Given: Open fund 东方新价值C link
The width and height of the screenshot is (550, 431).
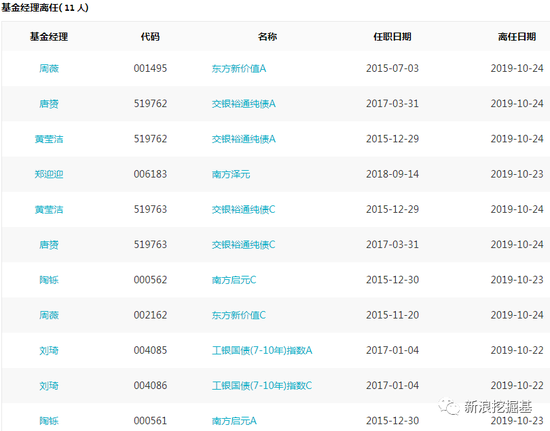Looking at the screenshot, I should [239, 315].
